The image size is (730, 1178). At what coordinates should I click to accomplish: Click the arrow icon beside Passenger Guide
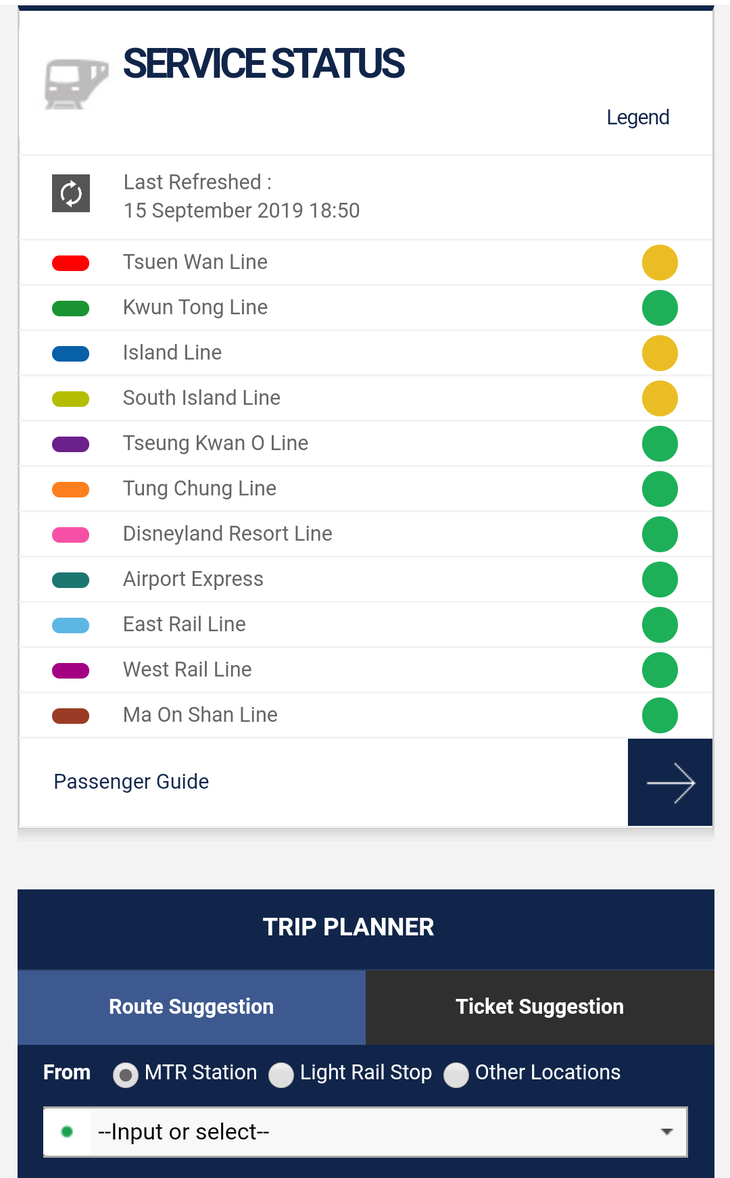coord(670,783)
